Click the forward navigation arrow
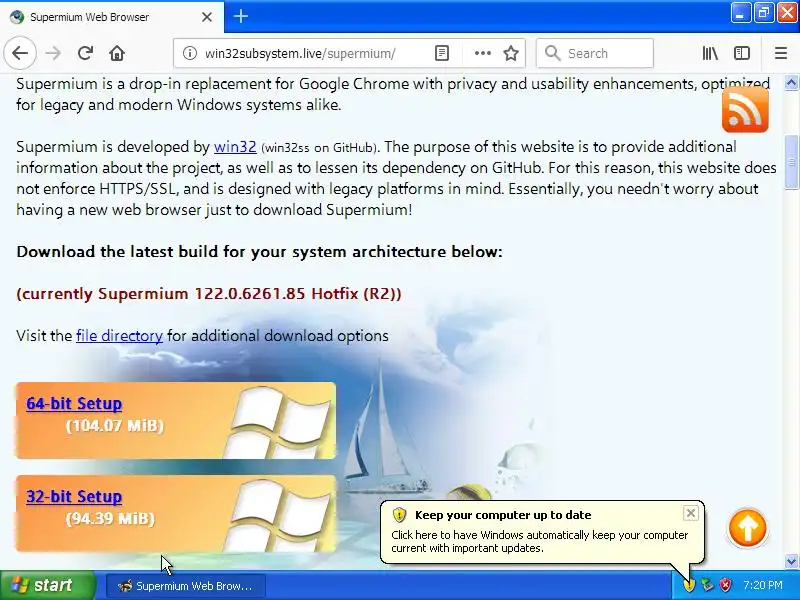The width and height of the screenshot is (800, 600). (53, 53)
